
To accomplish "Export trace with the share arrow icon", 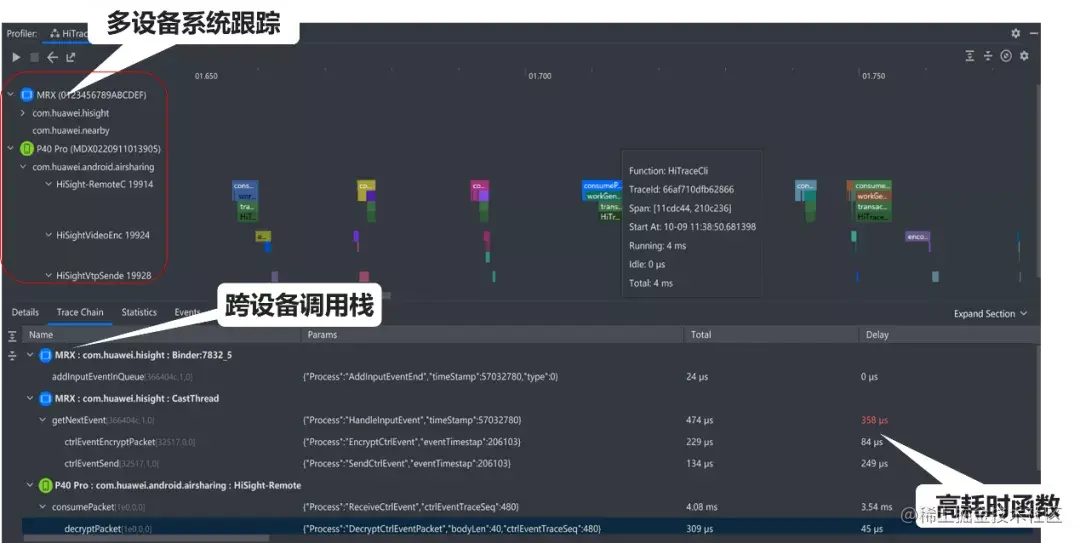I will click(70, 57).
